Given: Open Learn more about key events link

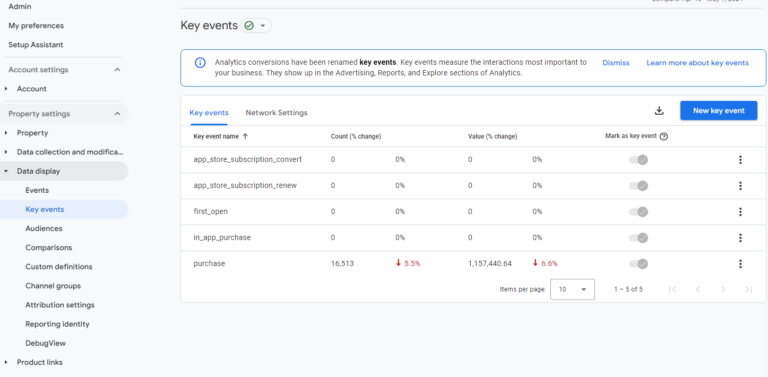Looking at the screenshot, I should (x=697, y=63).
